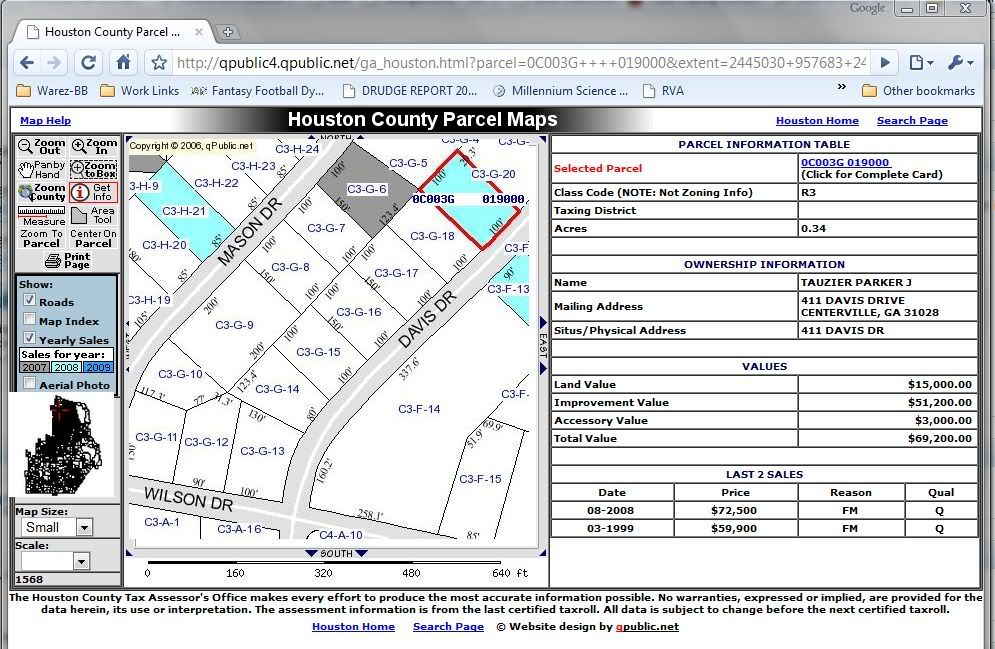
Task: Choose the Area Tool
Action: pos(94,216)
